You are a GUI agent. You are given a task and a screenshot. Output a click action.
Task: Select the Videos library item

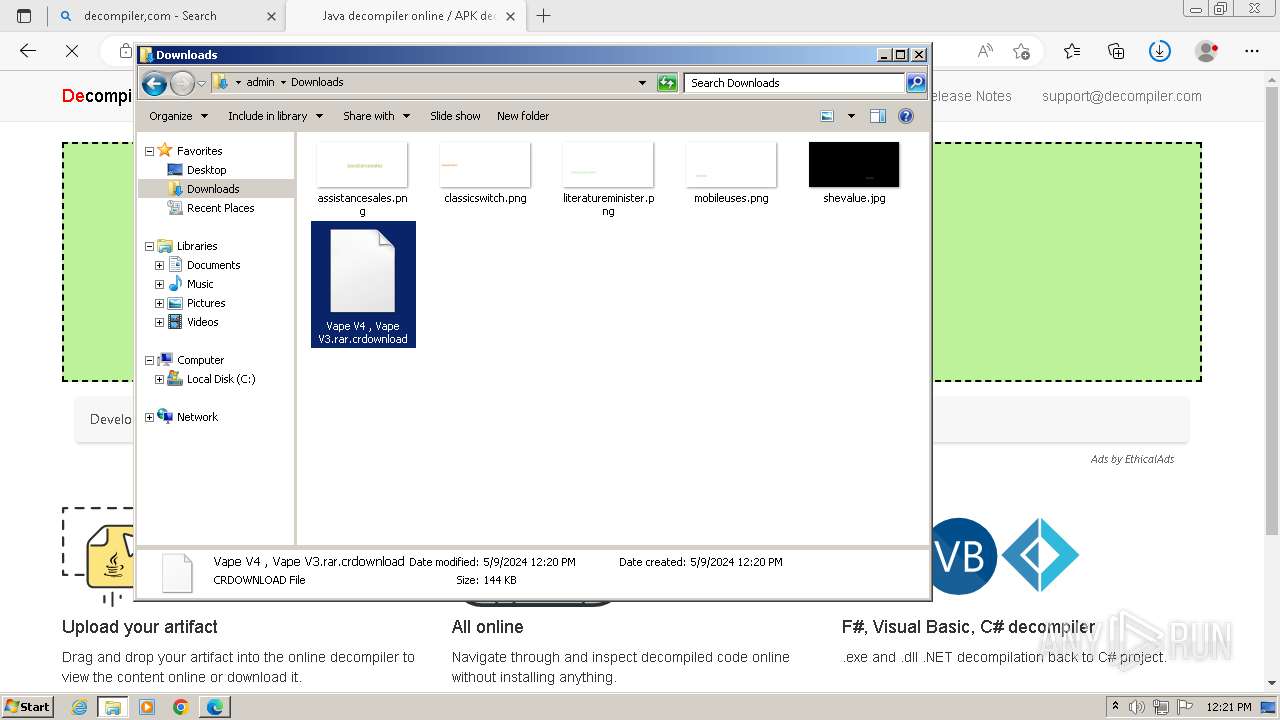(x=202, y=322)
